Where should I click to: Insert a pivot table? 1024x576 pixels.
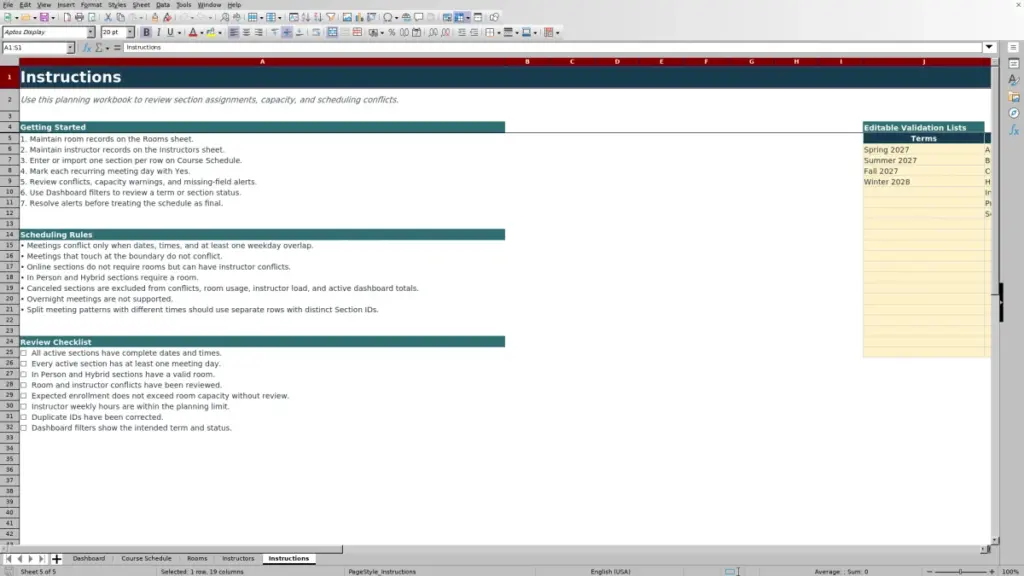372,18
